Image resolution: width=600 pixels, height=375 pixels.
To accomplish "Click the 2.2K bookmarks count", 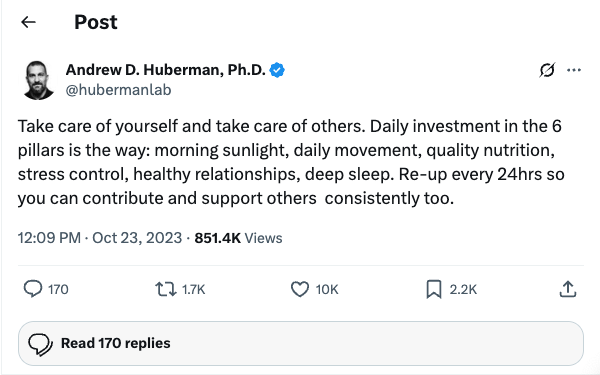I will click(x=463, y=290).
